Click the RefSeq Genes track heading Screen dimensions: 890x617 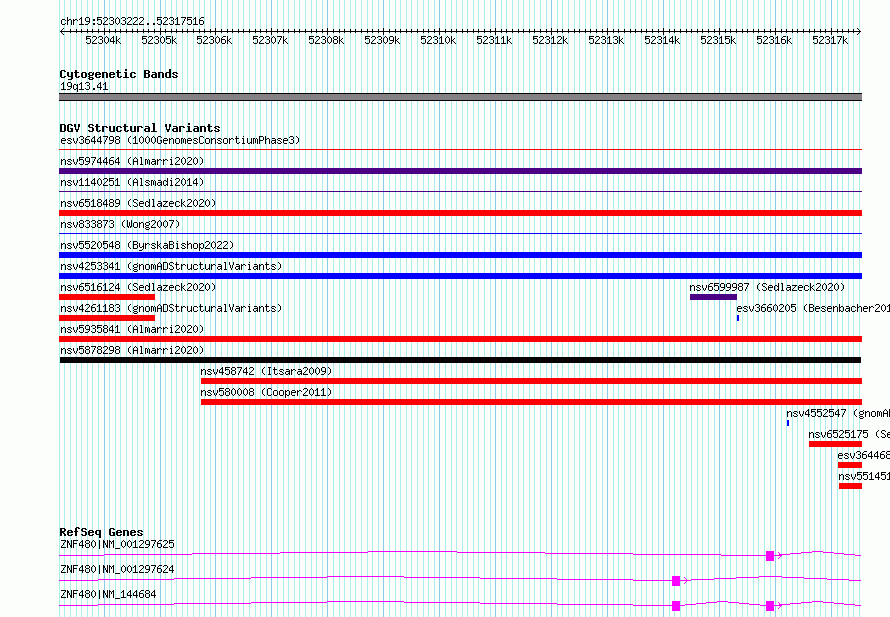102,532
